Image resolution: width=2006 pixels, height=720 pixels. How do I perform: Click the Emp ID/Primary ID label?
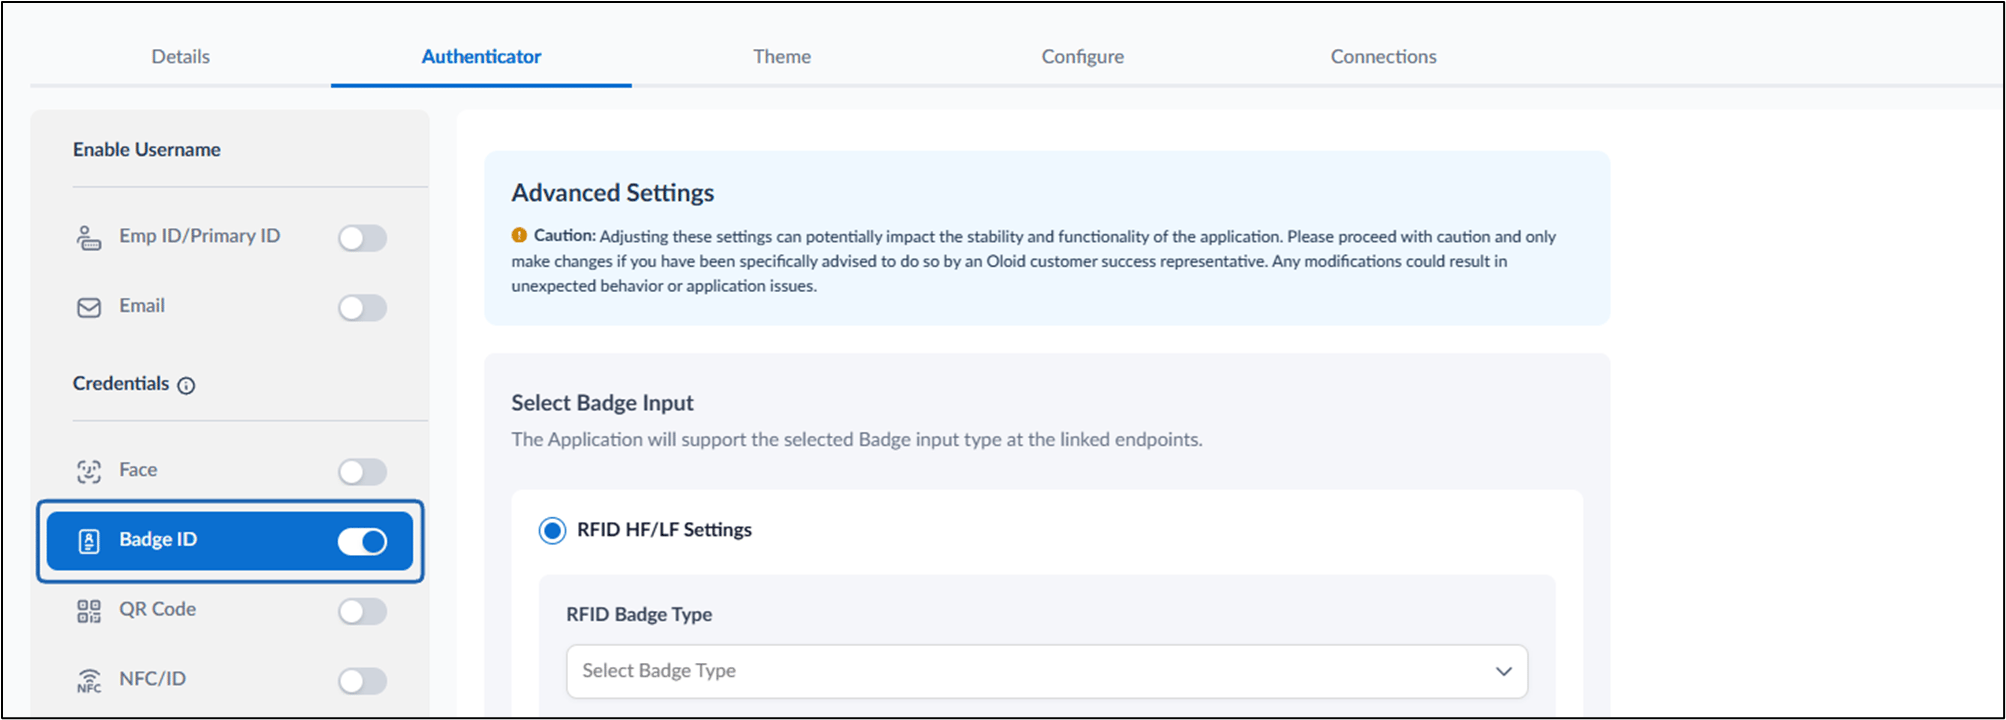tap(200, 236)
